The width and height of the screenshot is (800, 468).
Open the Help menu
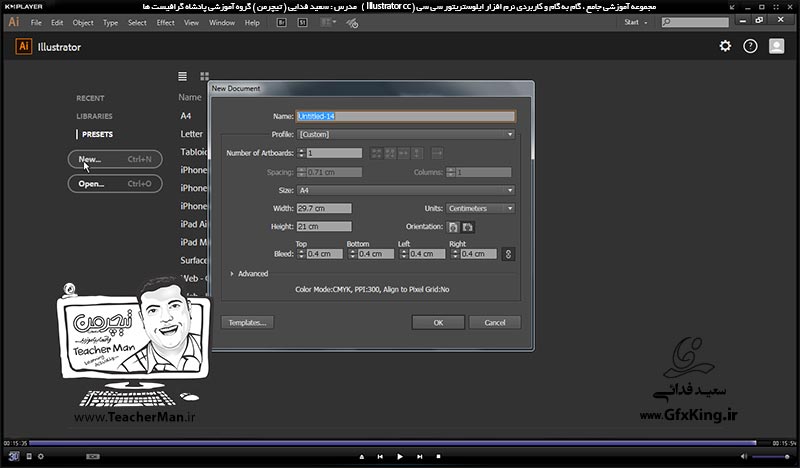pos(252,22)
